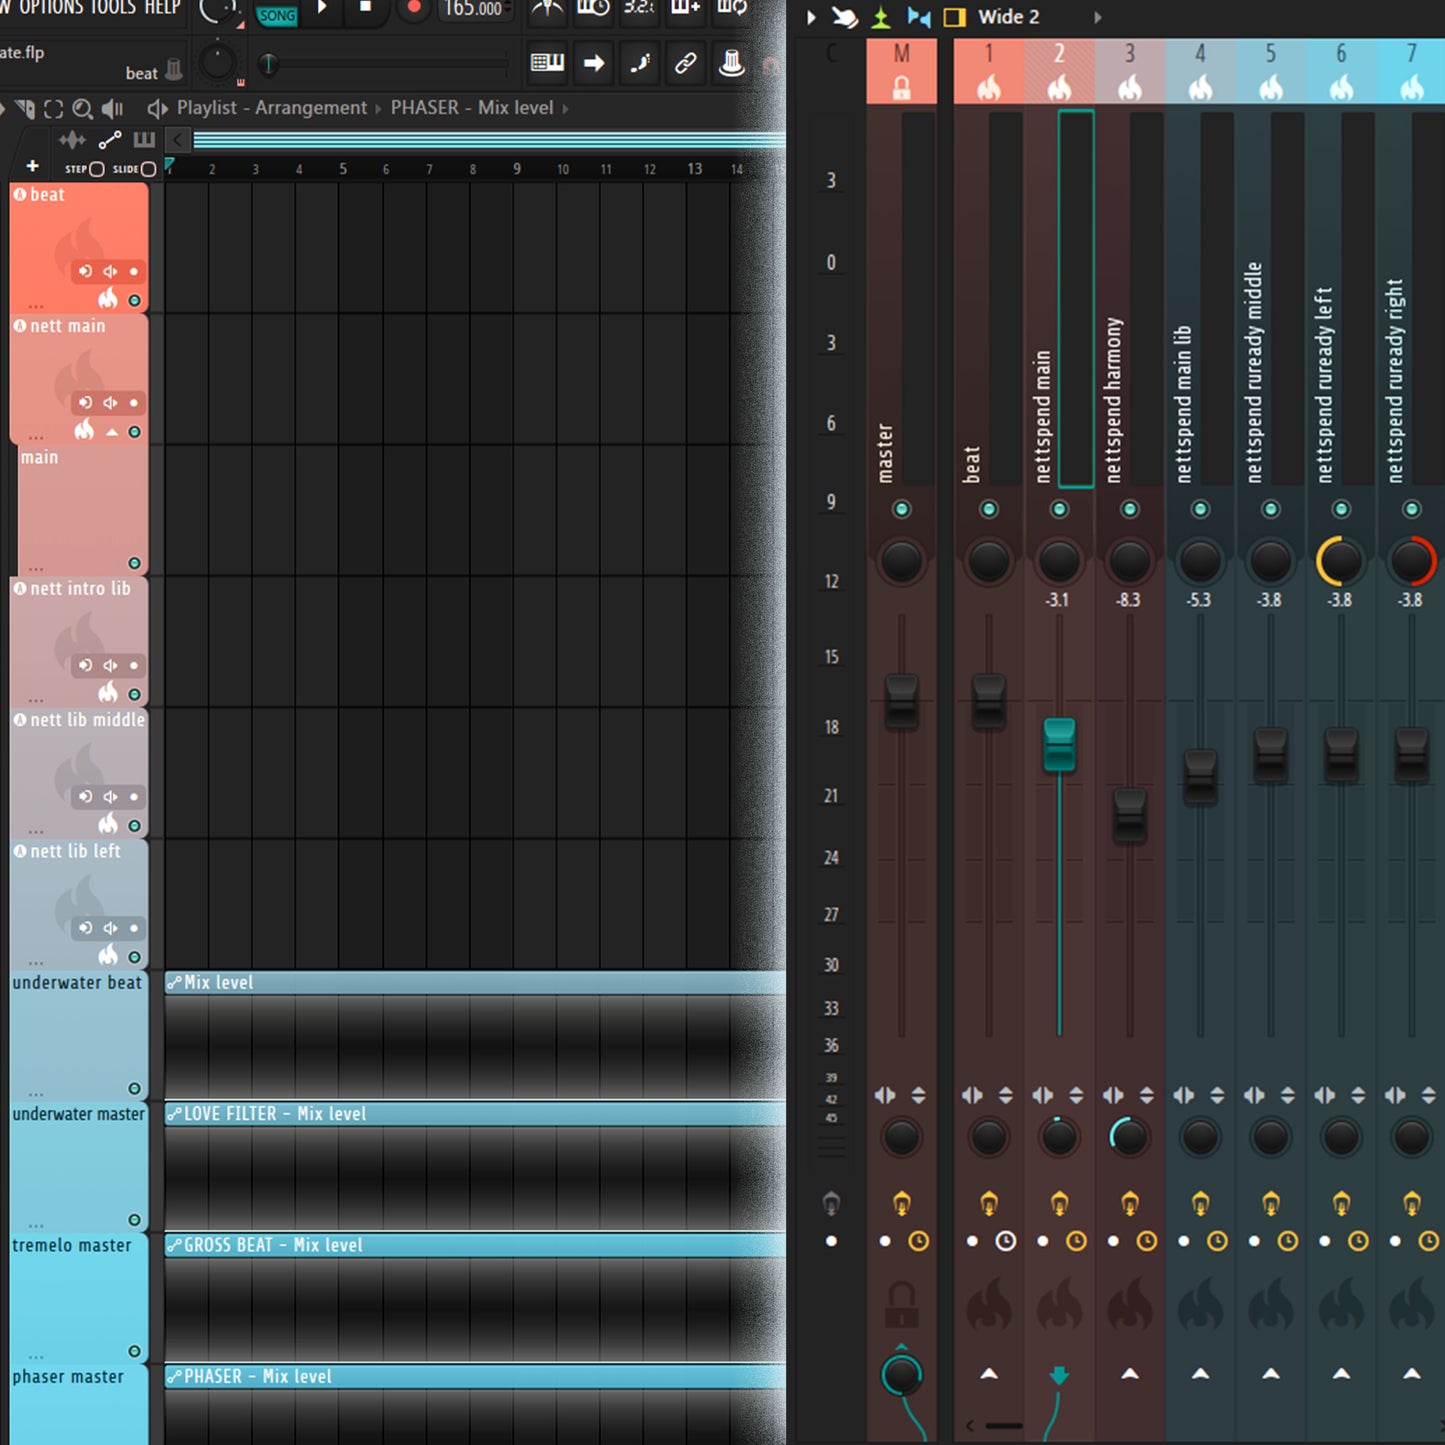Toggle the yellow mixer layout panel icon
The height and width of the screenshot is (1445, 1445).
pyautogui.click(x=955, y=17)
